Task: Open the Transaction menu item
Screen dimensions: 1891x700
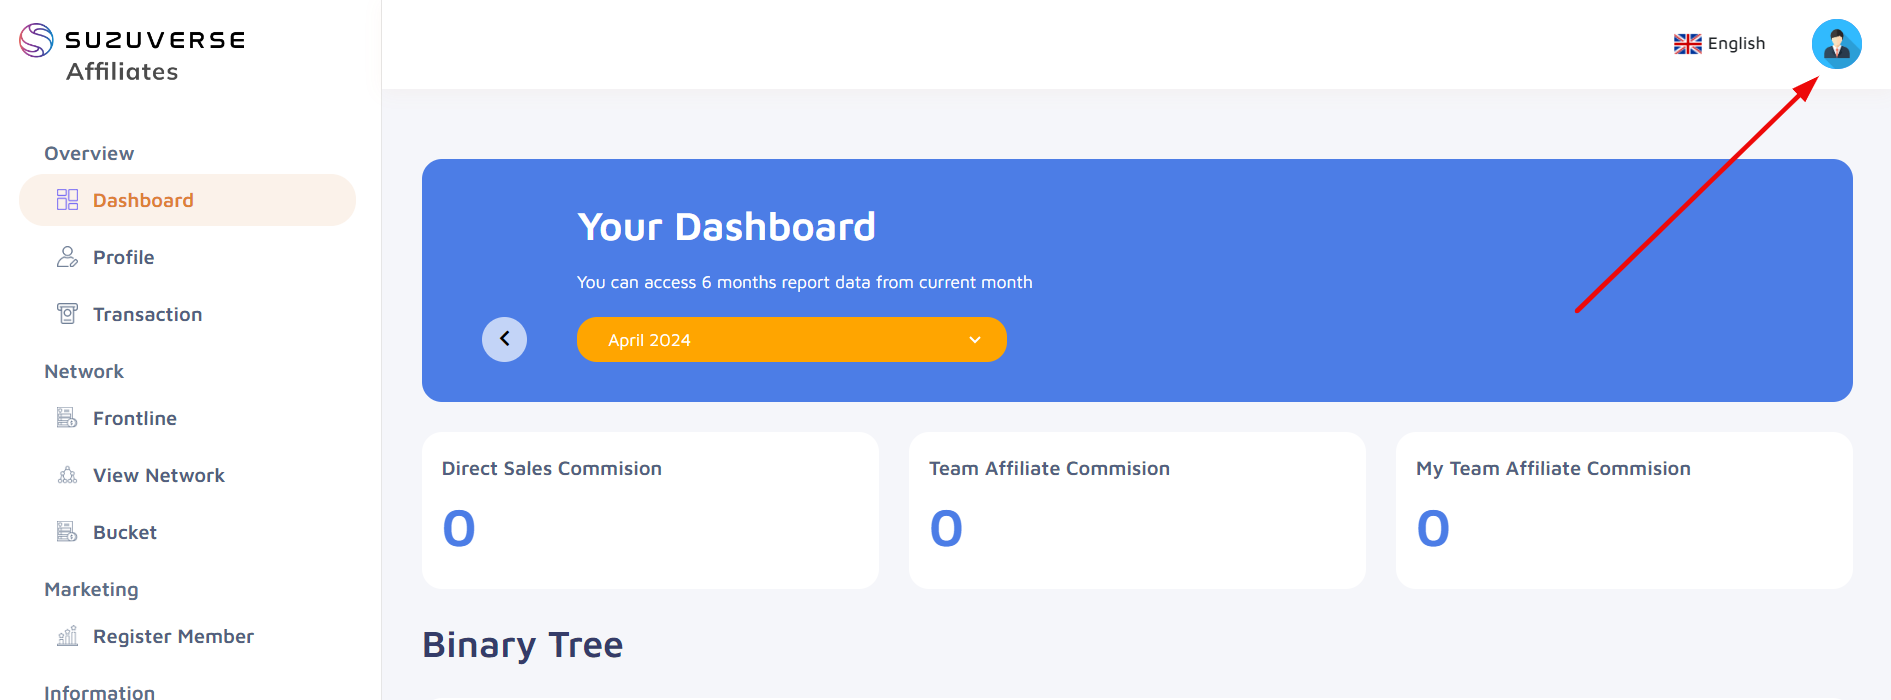Action: (x=187, y=314)
